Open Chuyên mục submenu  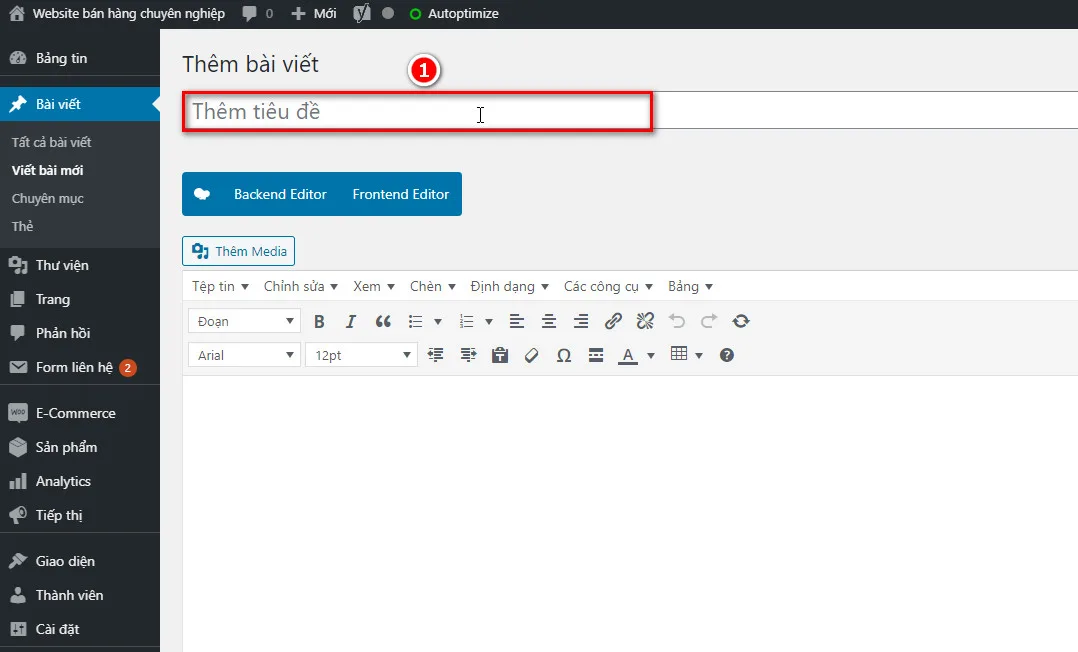(x=47, y=198)
